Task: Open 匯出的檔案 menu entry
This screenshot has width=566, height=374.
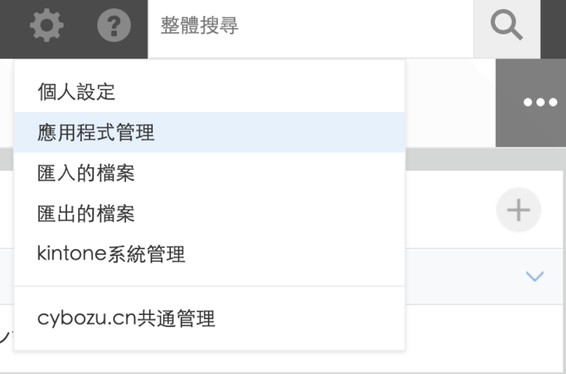Action: point(209,213)
